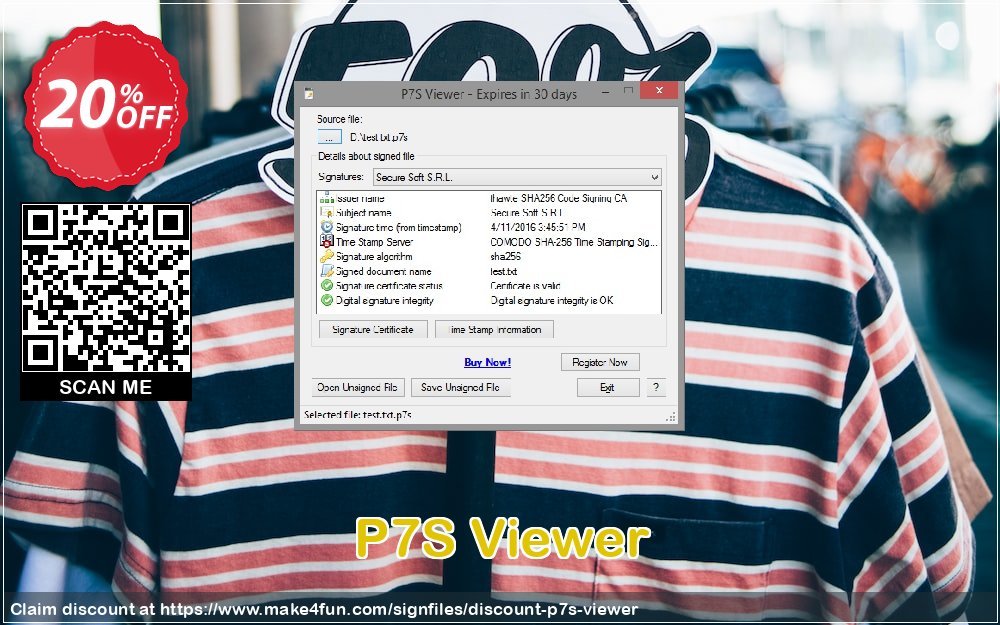Select the '4/11/2016 3:45:51 PM' timestamp value
This screenshot has height=625, width=1000.
click(538, 227)
